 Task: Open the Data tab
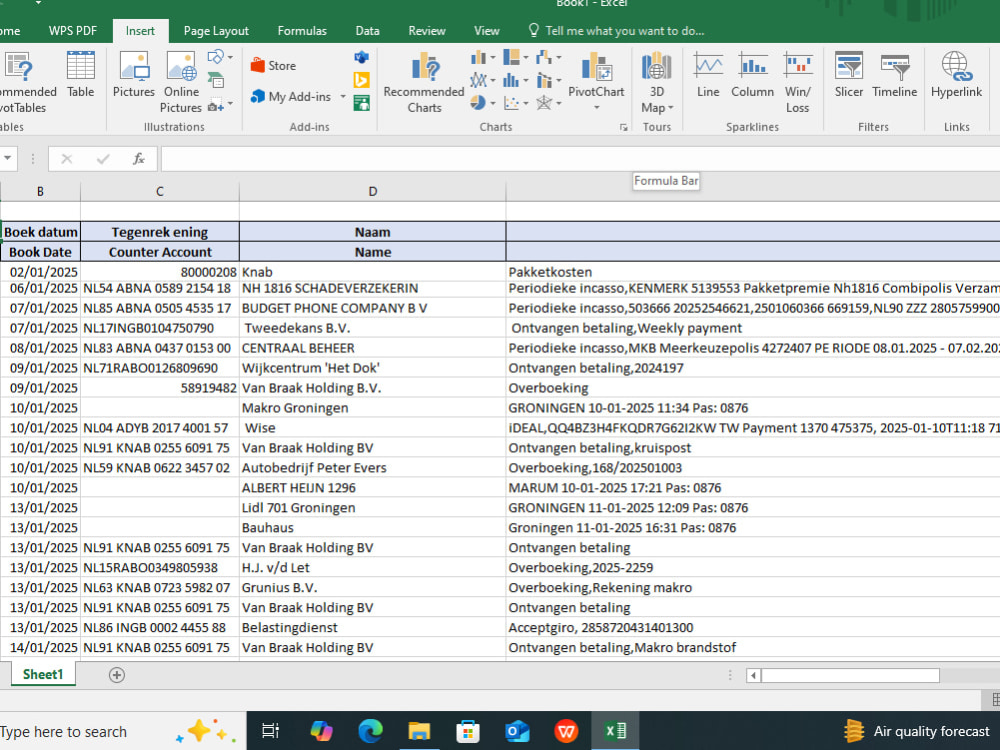pyautogui.click(x=367, y=31)
